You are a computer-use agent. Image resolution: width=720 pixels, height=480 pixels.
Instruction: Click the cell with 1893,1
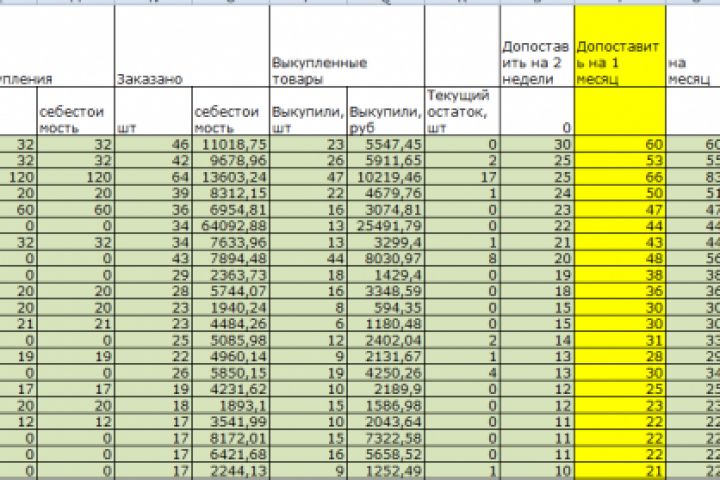(x=231, y=405)
